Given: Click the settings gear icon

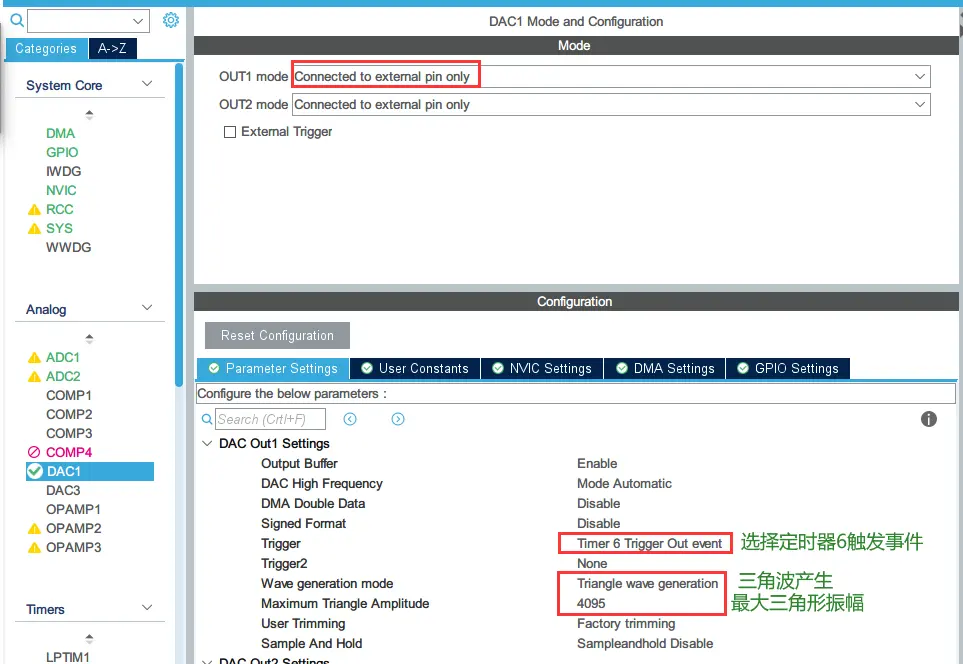Looking at the screenshot, I should coord(170,20).
